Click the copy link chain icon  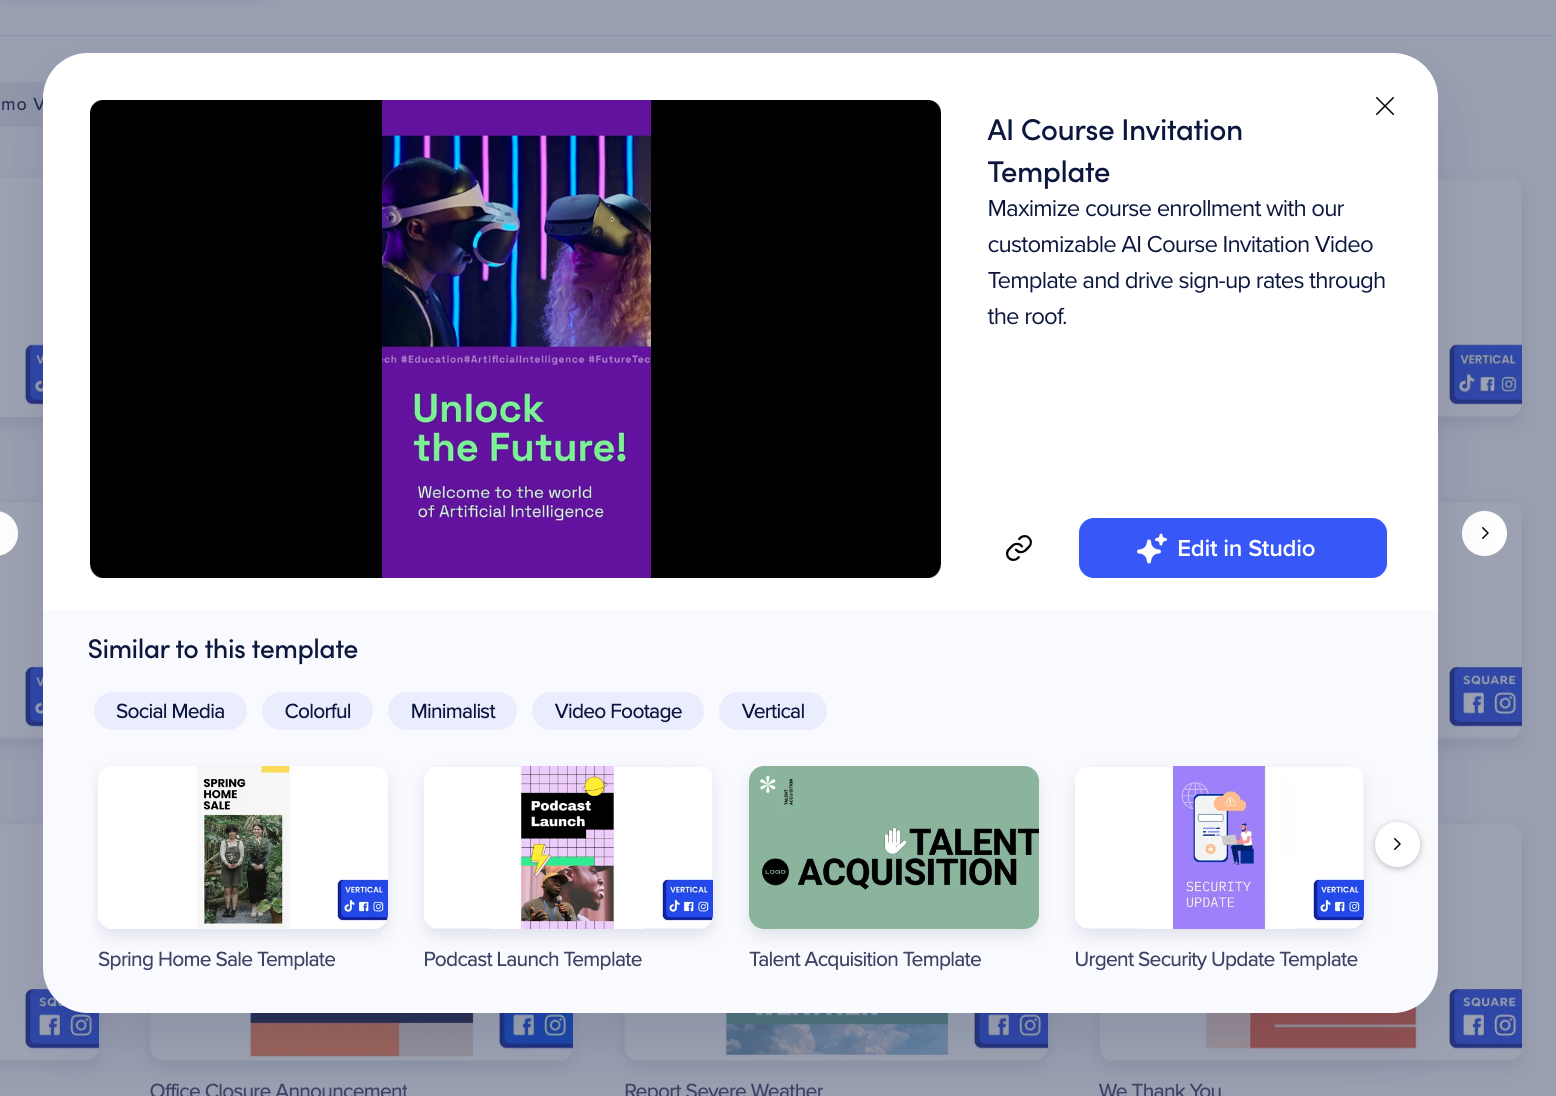tap(1018, 548)
